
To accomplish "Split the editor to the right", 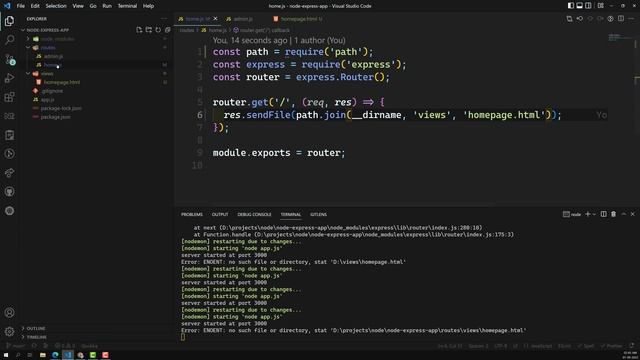I will click(621, 19).
